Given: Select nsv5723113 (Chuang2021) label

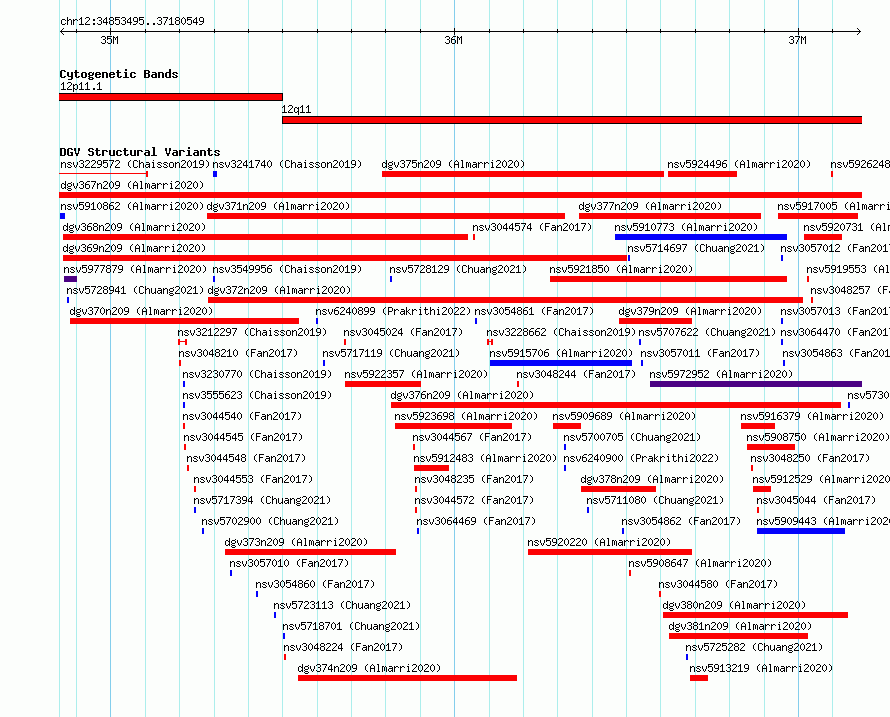Looking at the screenshot, I should [x=342, y=605].
